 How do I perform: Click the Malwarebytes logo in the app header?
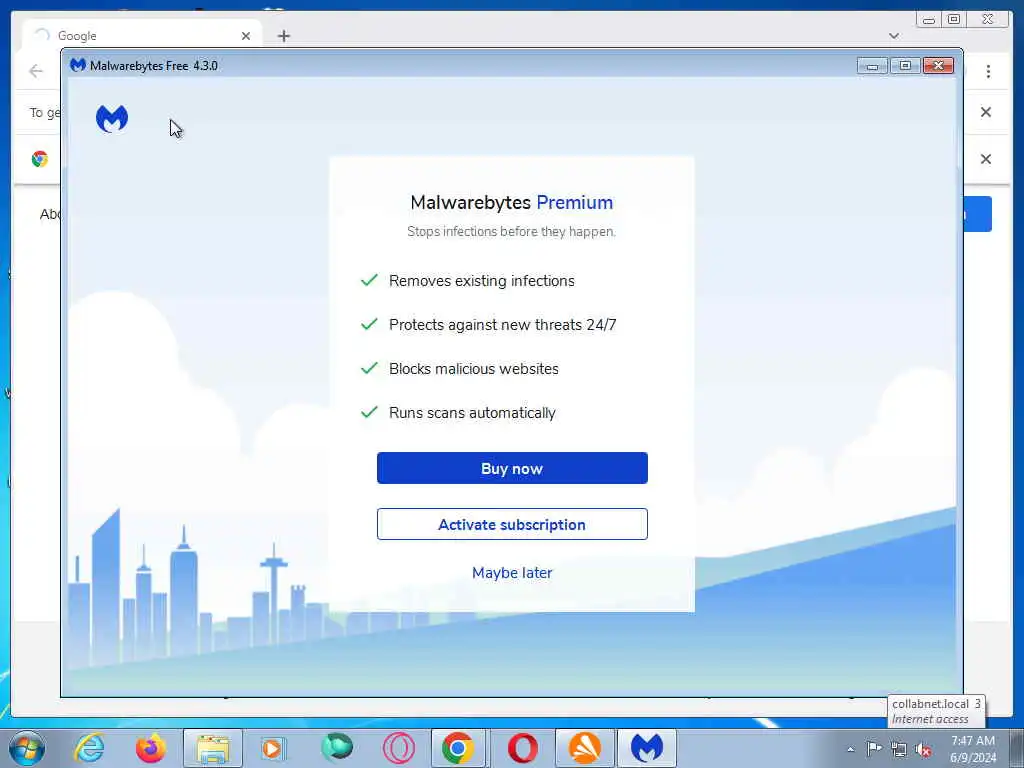112,119
